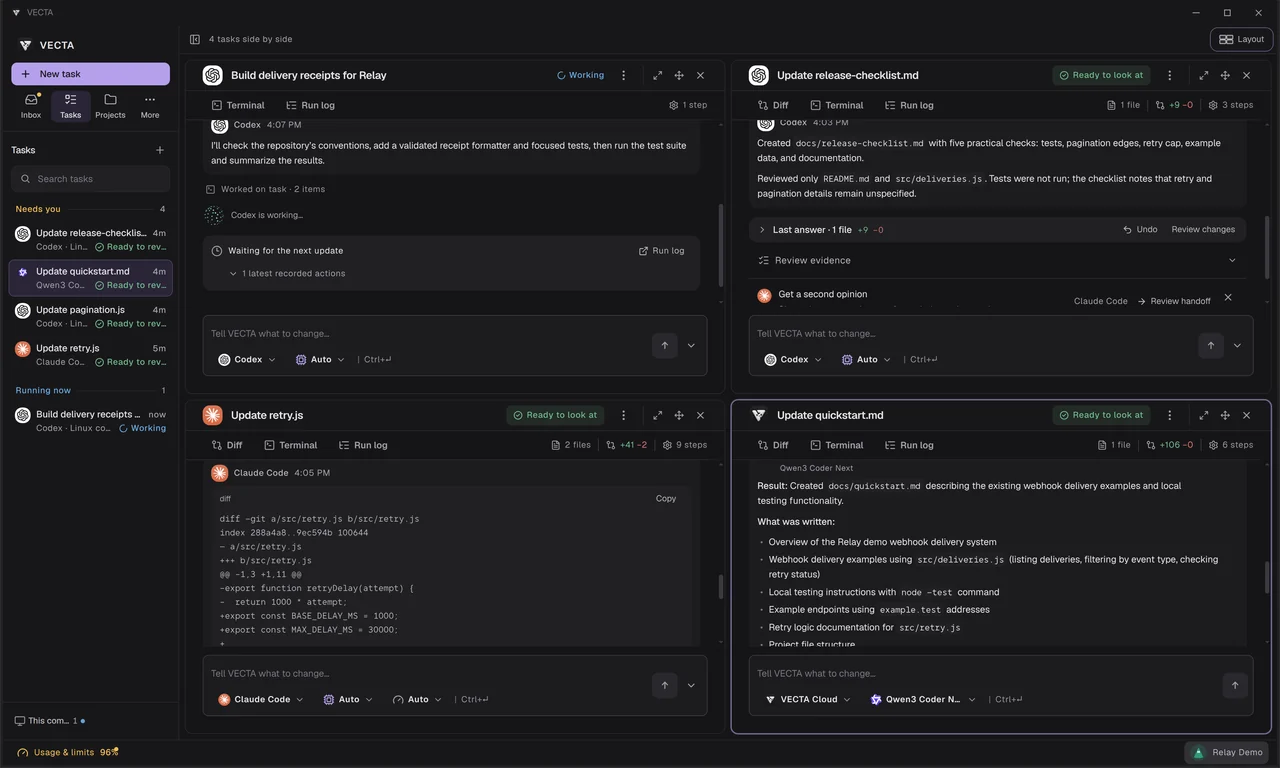Open the Terminal tab in Update quickstart.md panel
Viewport: 1280px width, 768px height.
(x=836, y=445)
